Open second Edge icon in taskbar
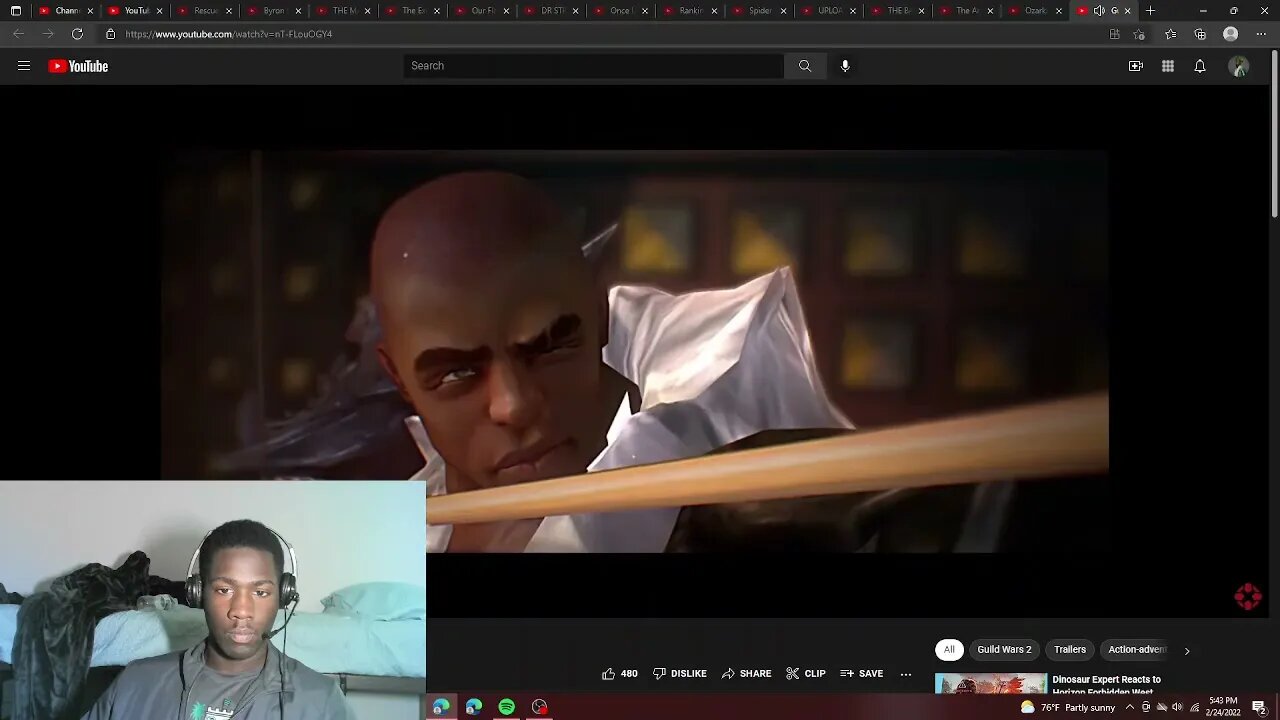Viewport: 1280px width, 720px height. pyautogui.click(x=474, y=707)
